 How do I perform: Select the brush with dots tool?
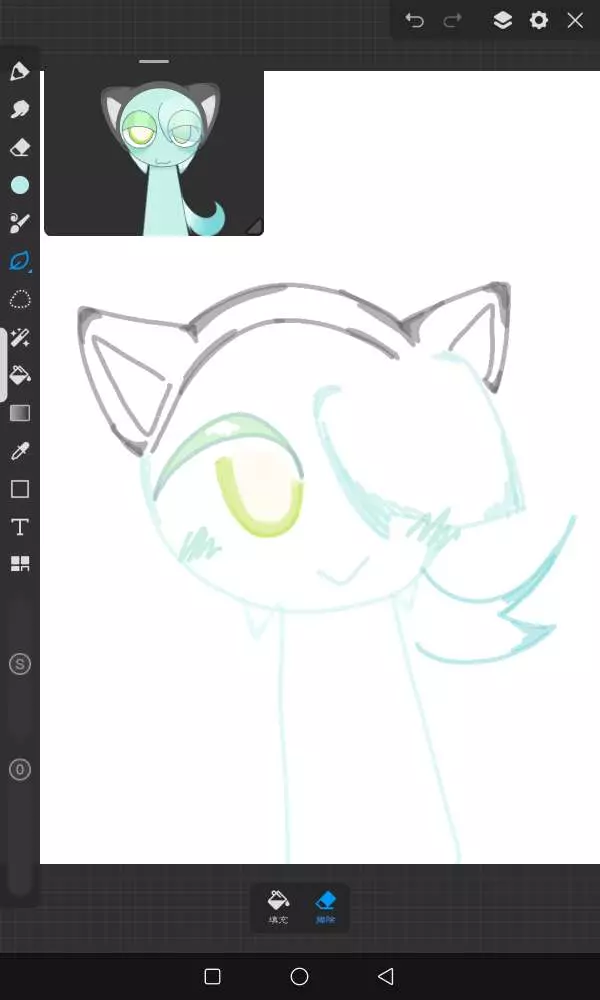tap(20, 223)
